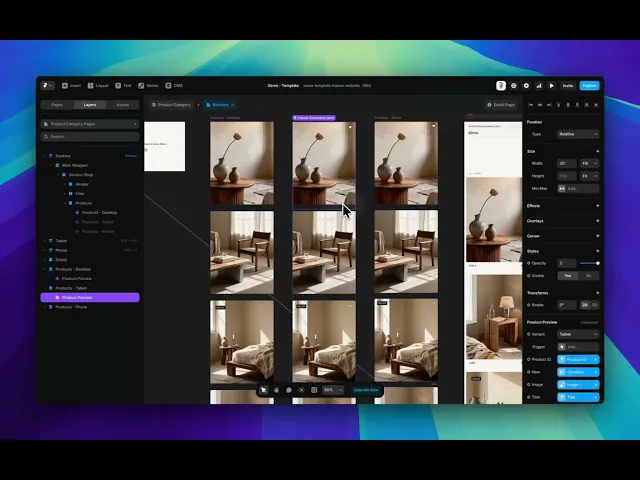Click the align right icon
Screen dimensions: 640x480
[x=549, y=105]
